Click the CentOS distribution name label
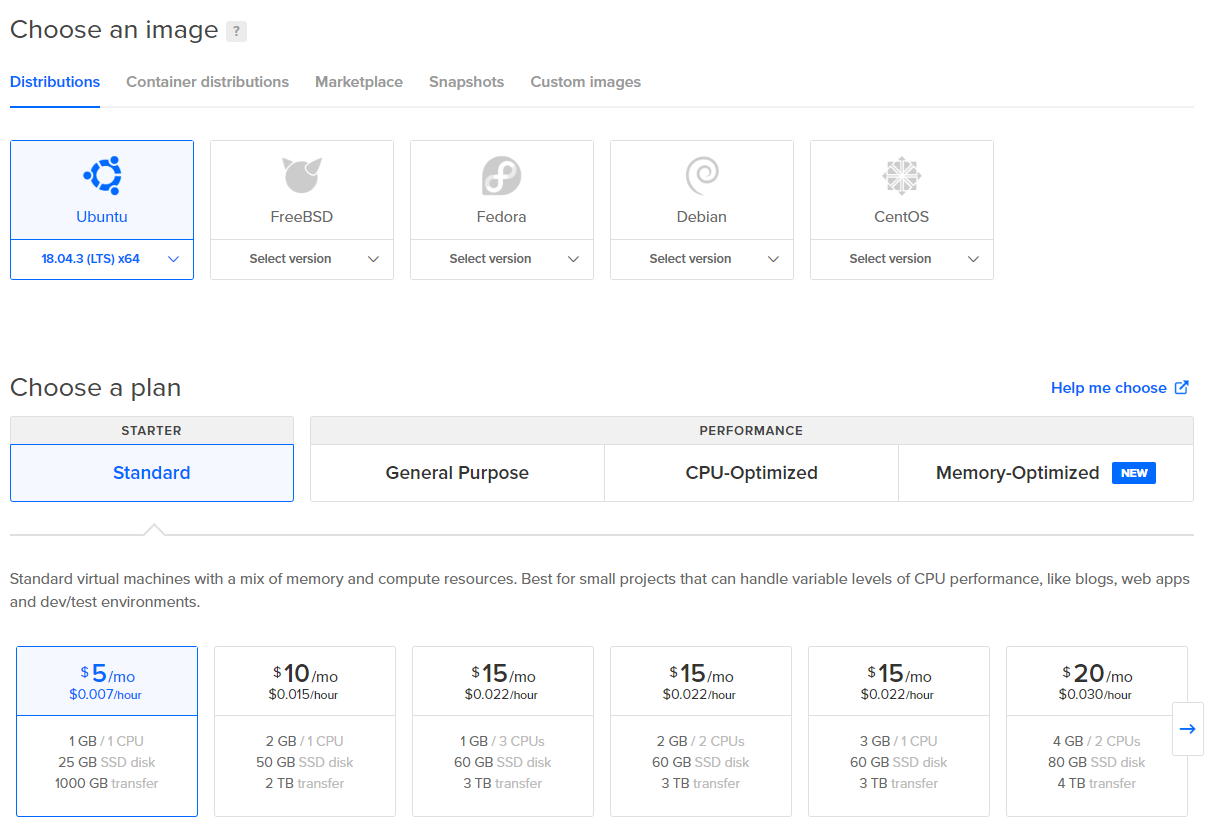This screenshot has height=834, width=1214. [902, 216]
